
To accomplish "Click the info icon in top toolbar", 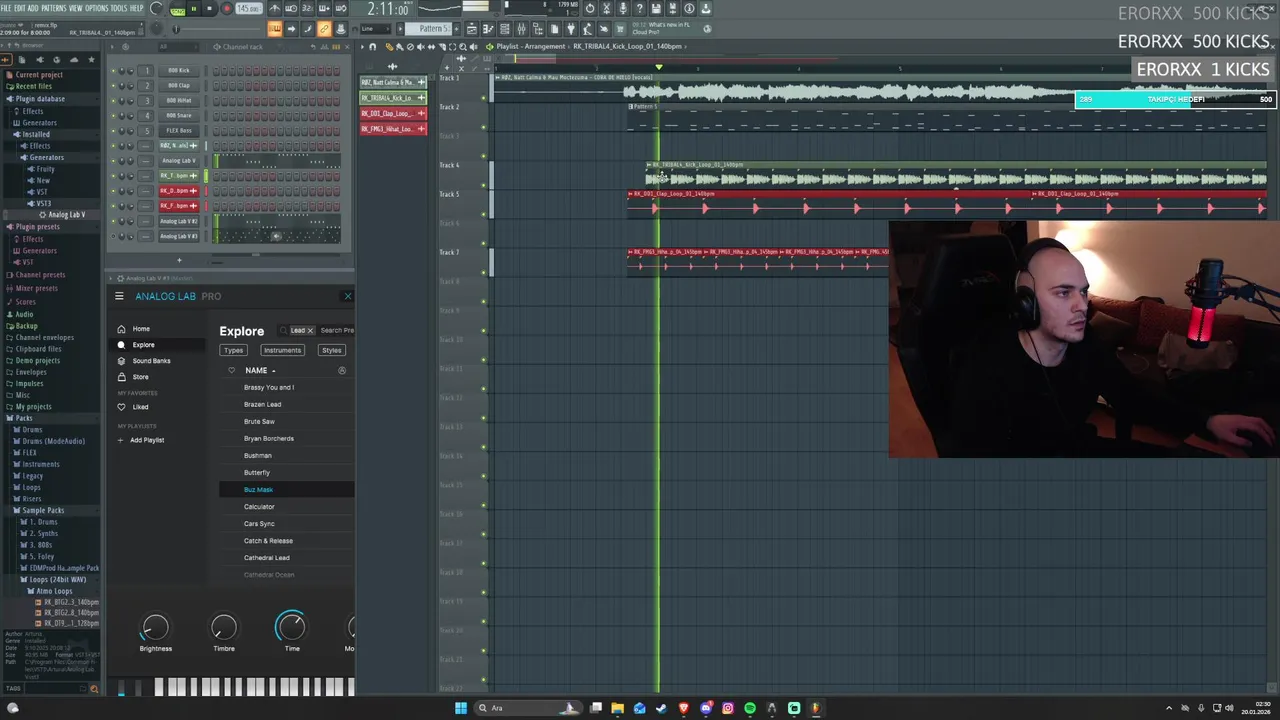I will (x=689, y=8).
